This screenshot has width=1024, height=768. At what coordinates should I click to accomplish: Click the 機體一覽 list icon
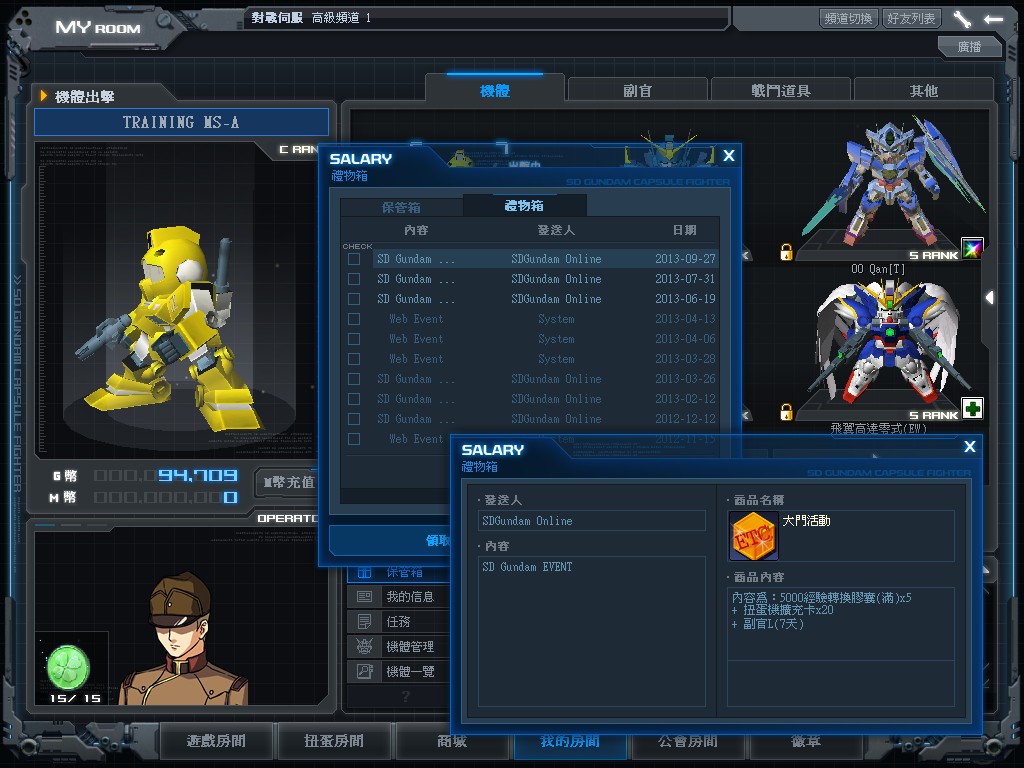point(364,671)
